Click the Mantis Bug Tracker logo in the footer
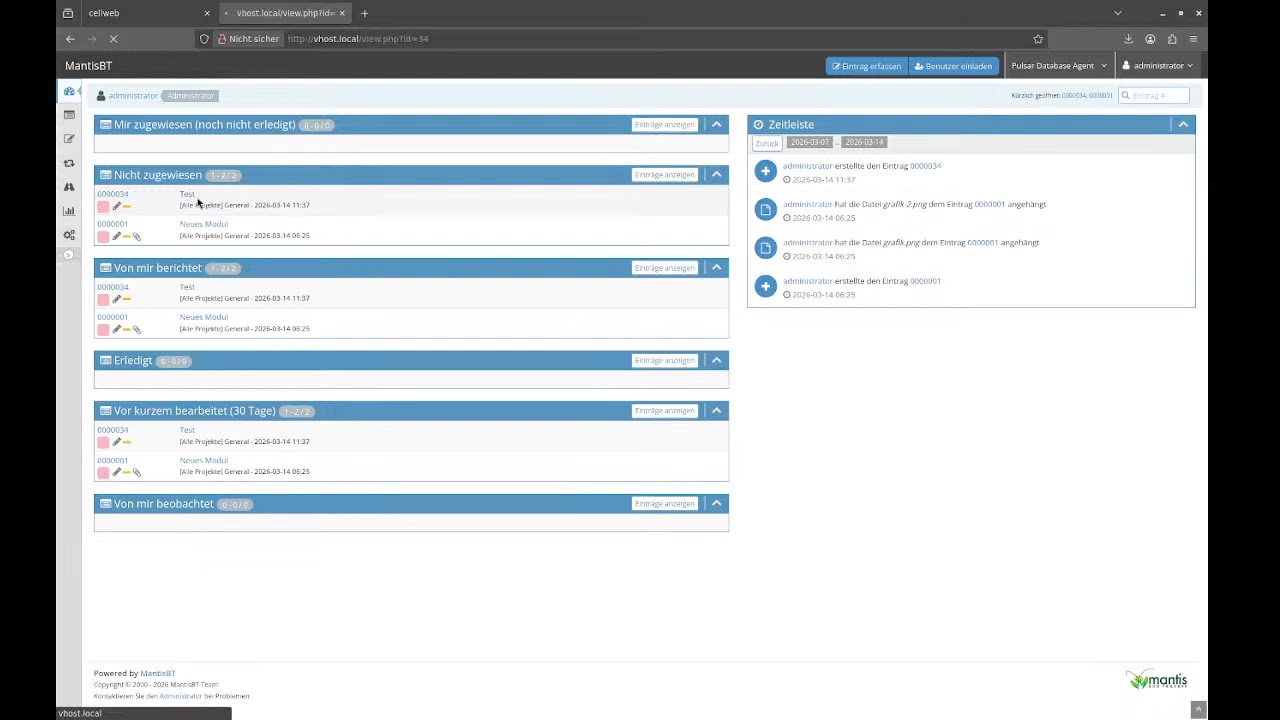 coord(1157,680)
